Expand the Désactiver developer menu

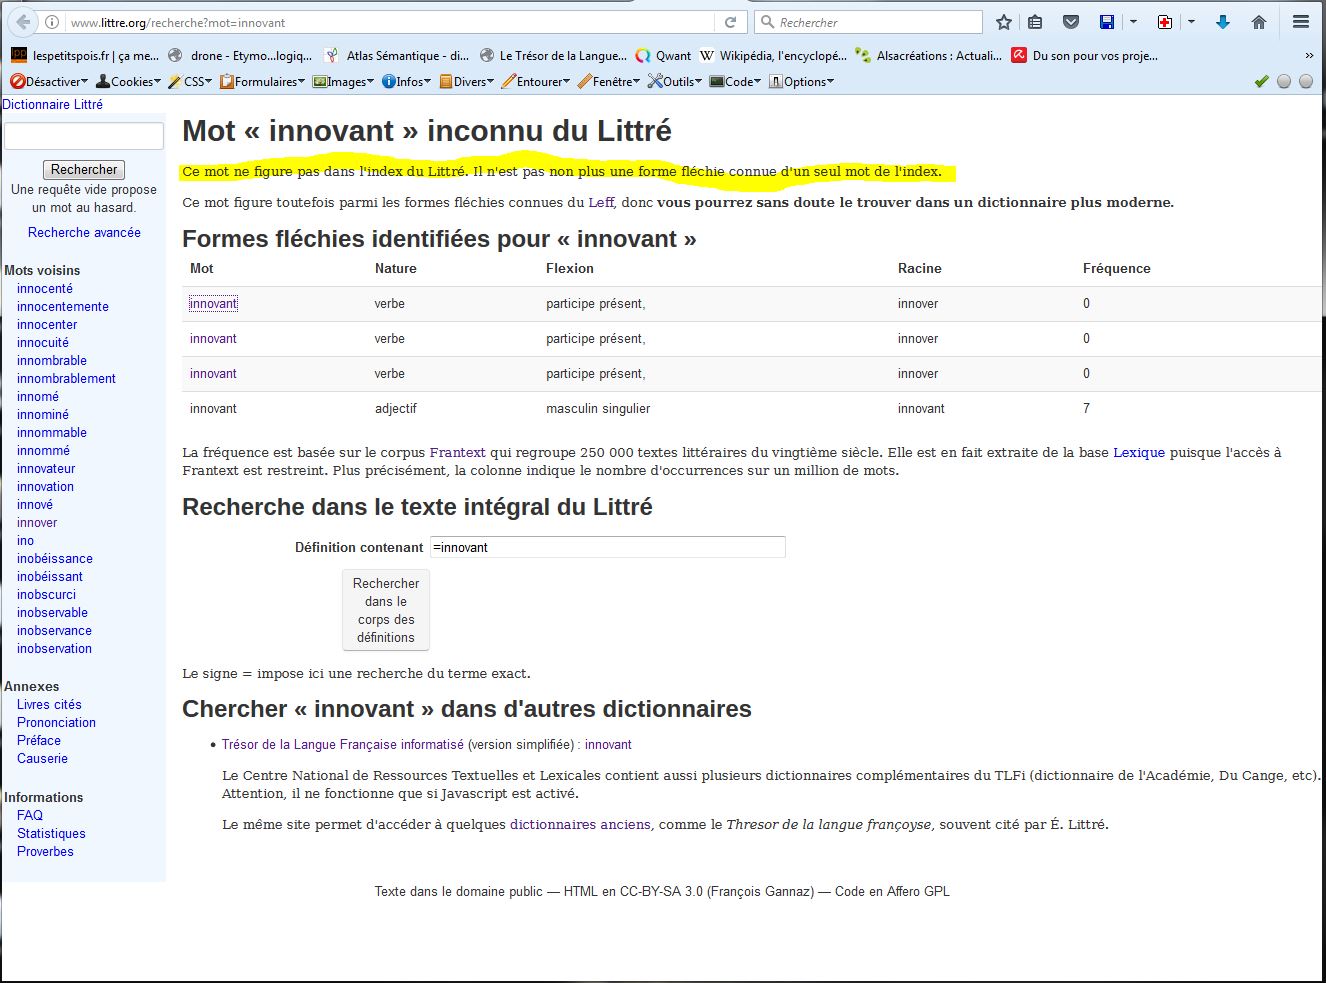tap(49, 82)
